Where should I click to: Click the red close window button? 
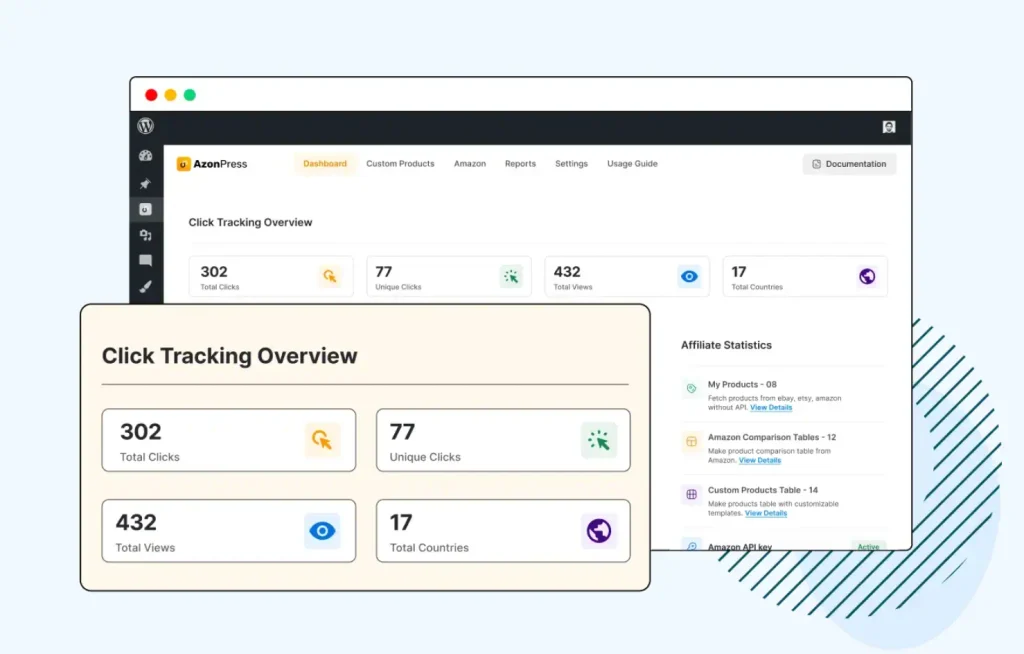[151, 95]
